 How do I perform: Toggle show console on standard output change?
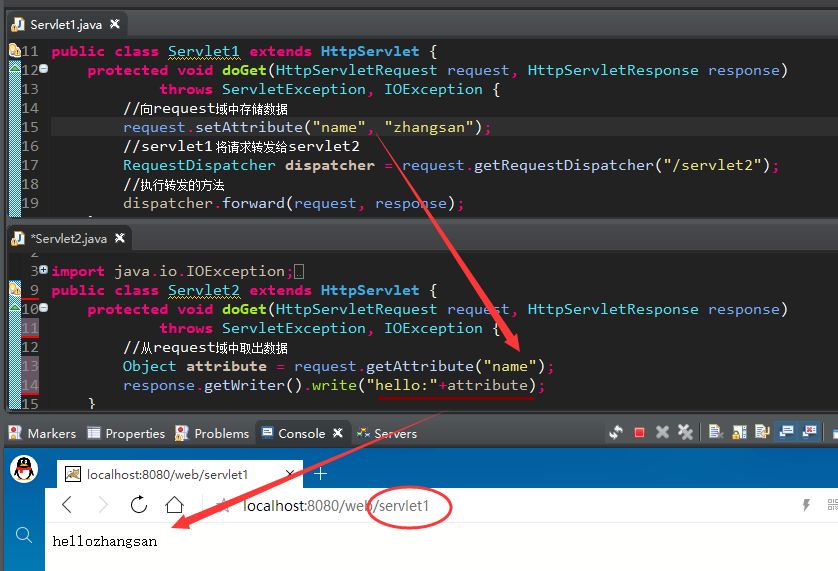(x=786, y=433)
